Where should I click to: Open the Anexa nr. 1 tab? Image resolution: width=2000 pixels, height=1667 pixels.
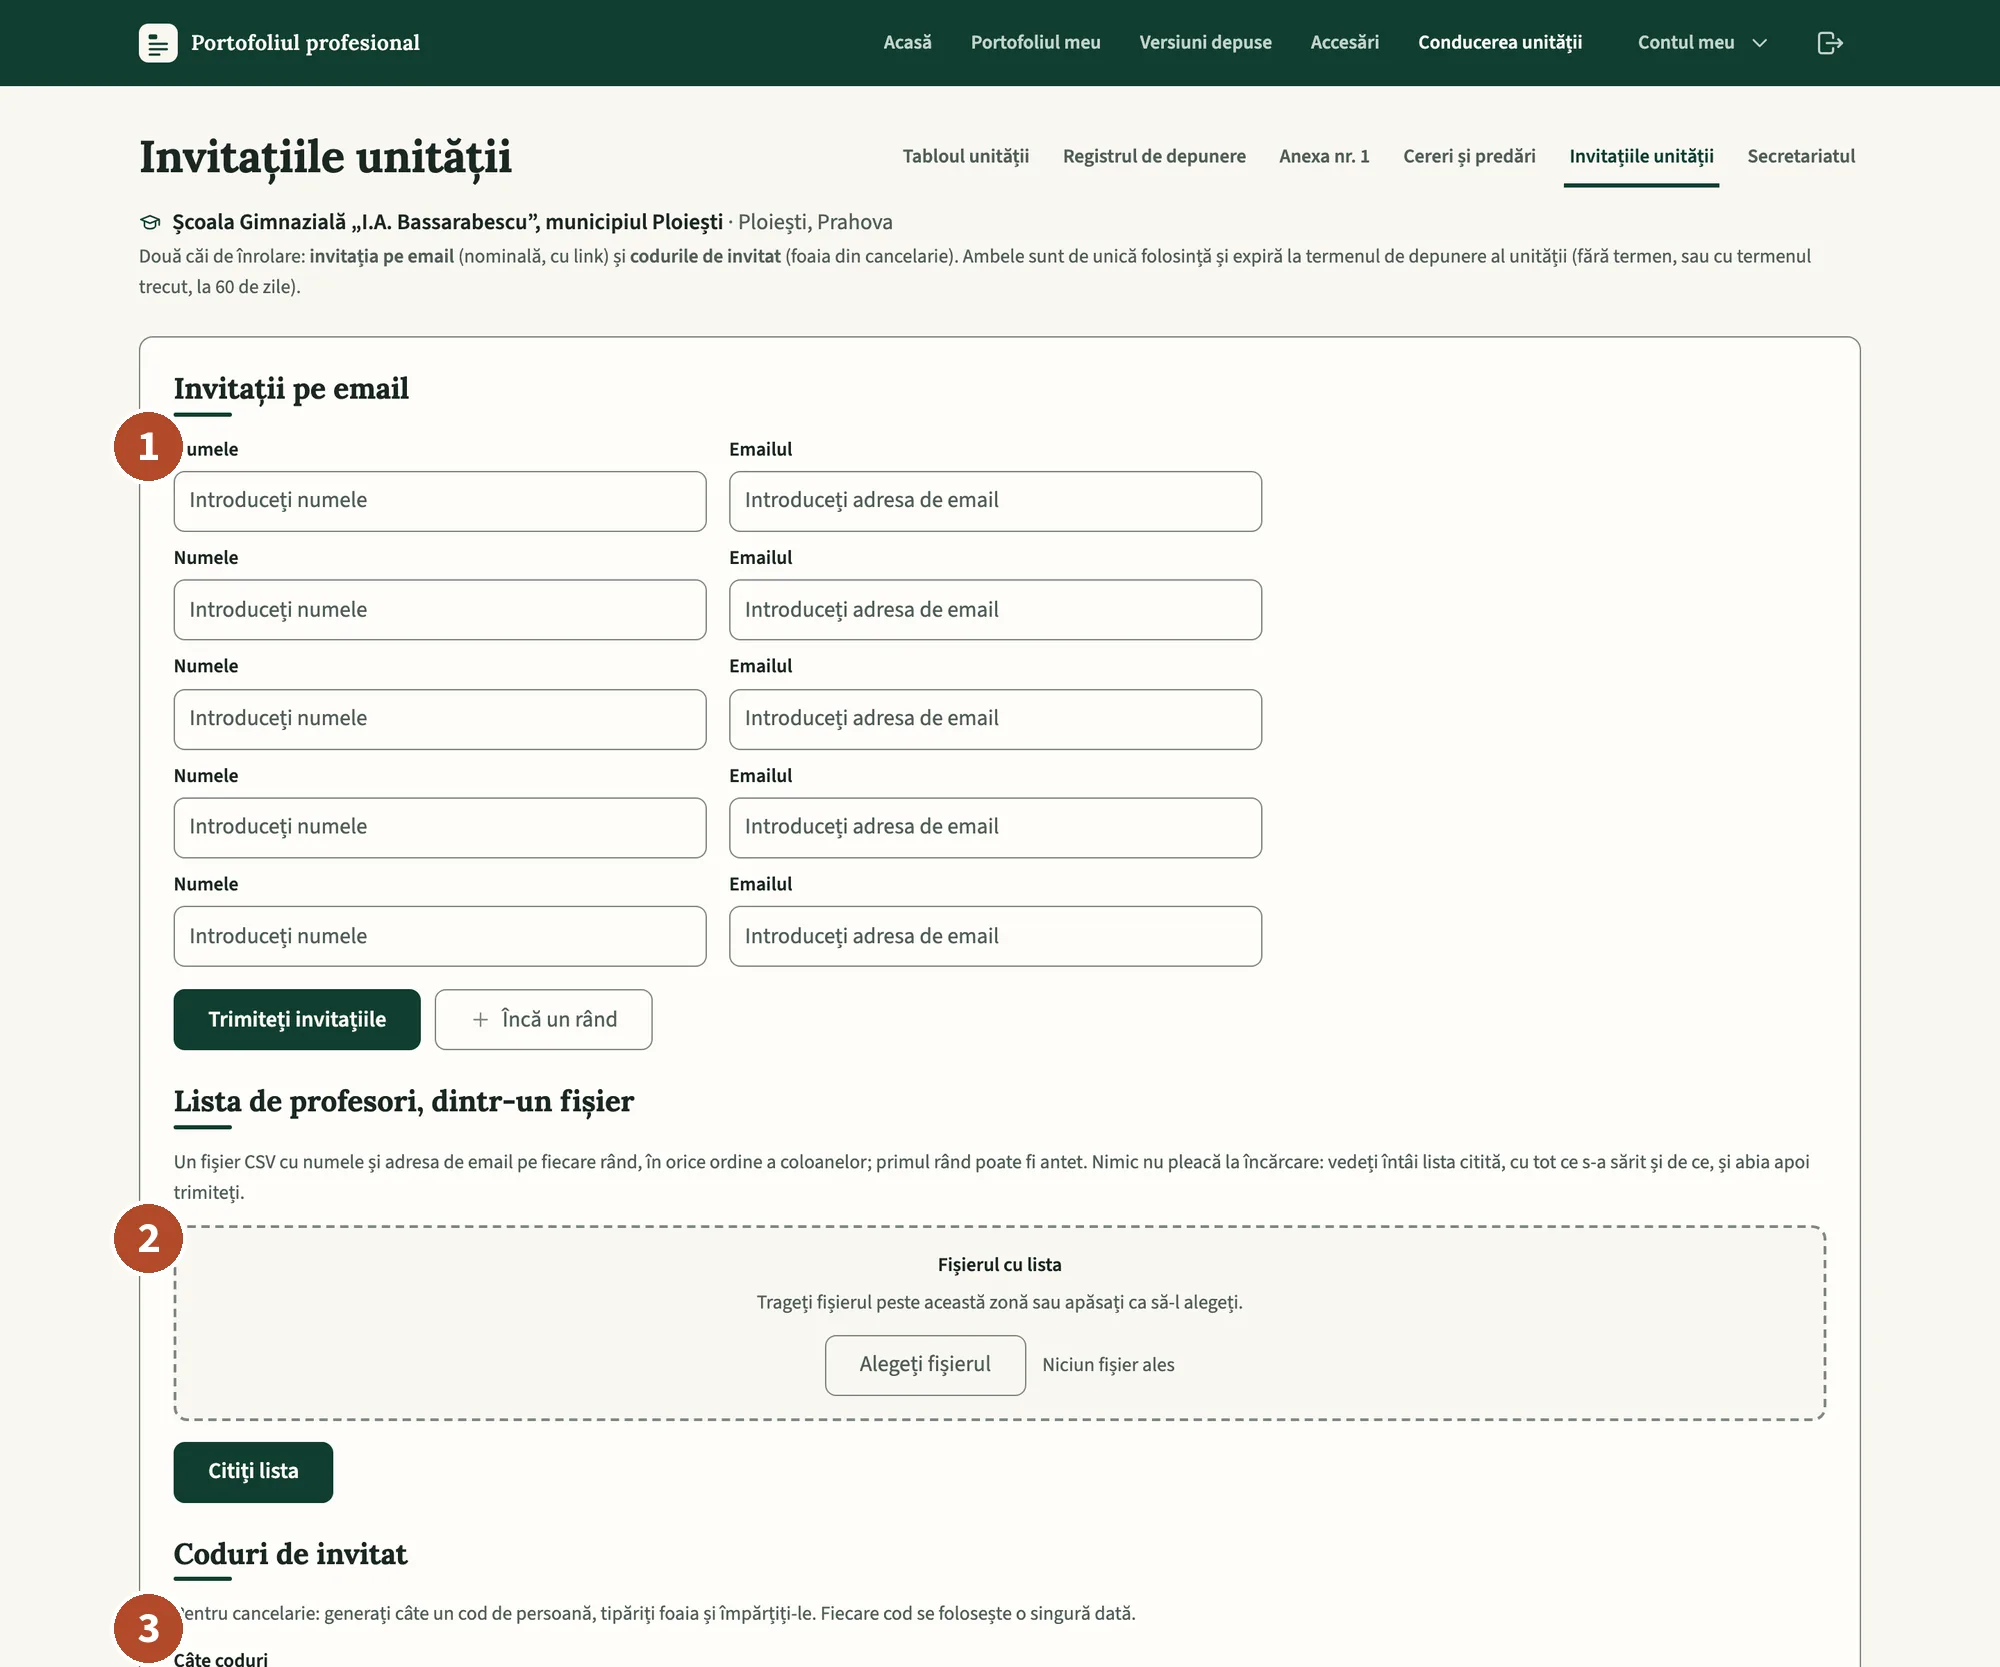coord(1324,156)
